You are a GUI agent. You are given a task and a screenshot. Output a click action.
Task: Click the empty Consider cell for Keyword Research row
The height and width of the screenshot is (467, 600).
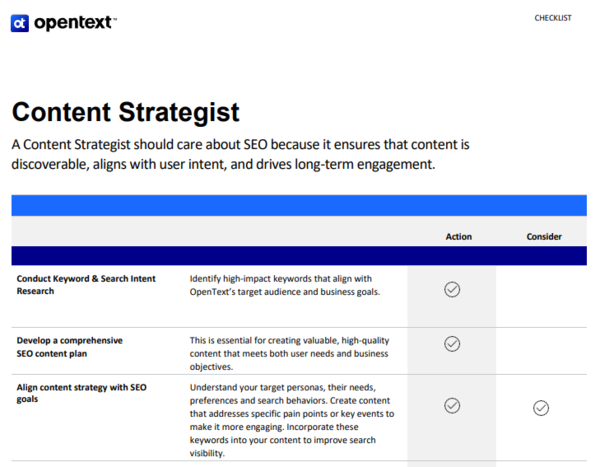tap(541, 290)
